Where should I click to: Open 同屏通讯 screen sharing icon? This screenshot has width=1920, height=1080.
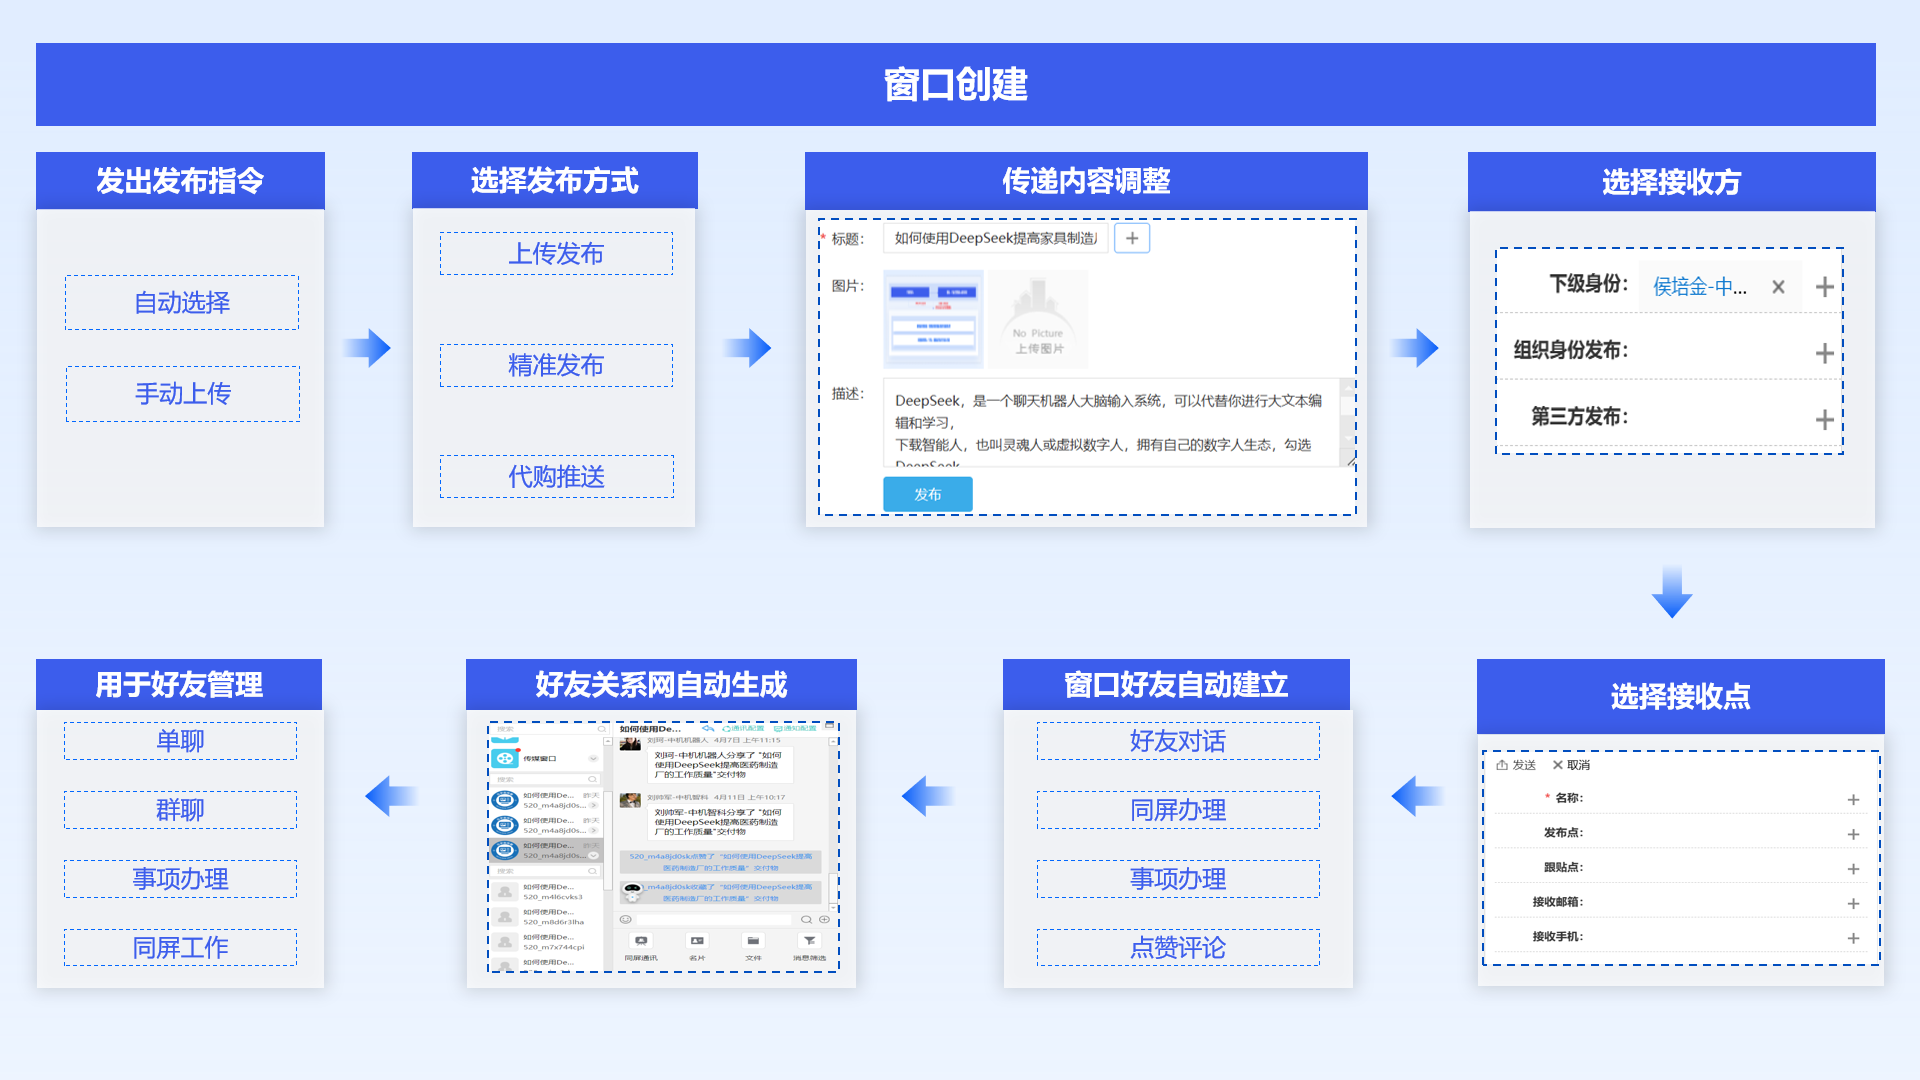pos(641,941)
